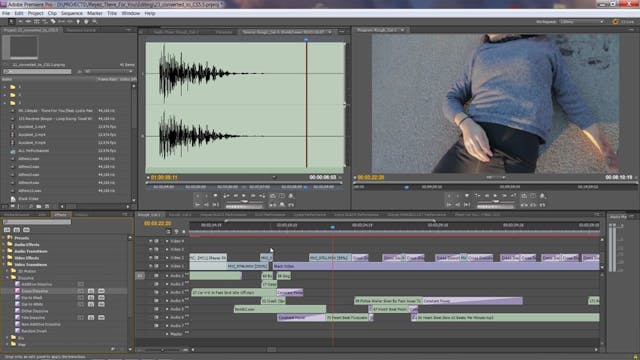
Task: Expand the Audio Transitions folder
Action: [4, 251]
